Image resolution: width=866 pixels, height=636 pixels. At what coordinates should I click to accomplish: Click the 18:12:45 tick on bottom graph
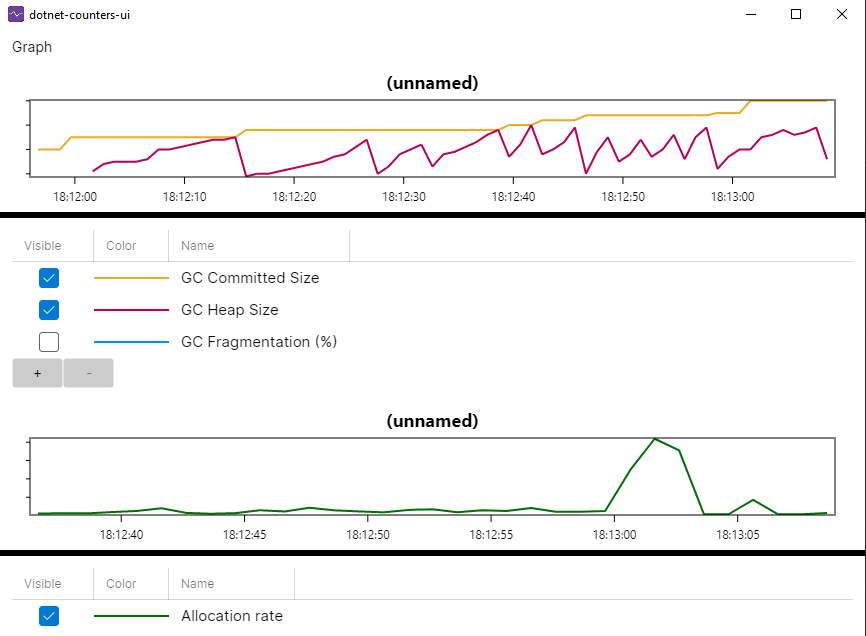click(245, 534)
